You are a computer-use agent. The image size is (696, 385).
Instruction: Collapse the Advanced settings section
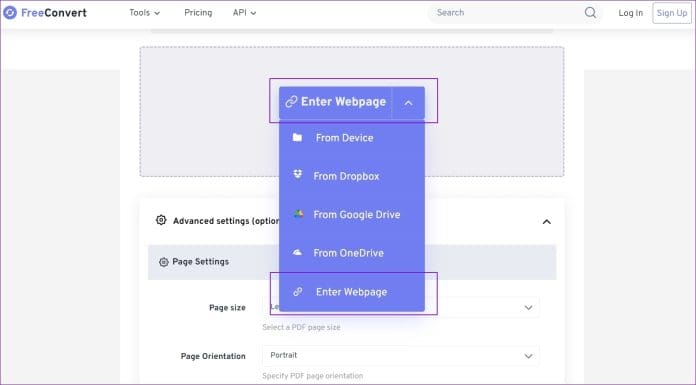tap(547, 222)
